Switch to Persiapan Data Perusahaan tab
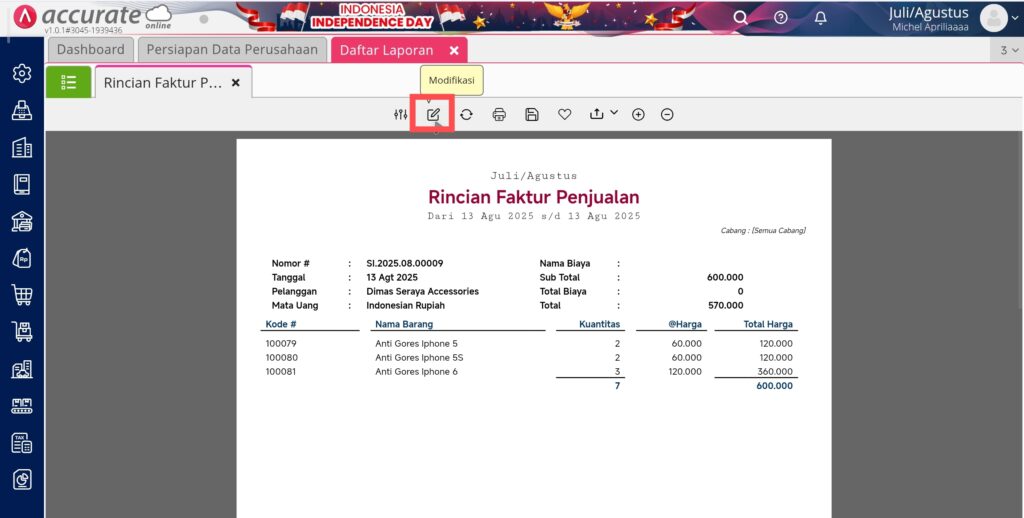This screenshot has width=1024, height=518. pyautogui.click(x=232, y=50)
